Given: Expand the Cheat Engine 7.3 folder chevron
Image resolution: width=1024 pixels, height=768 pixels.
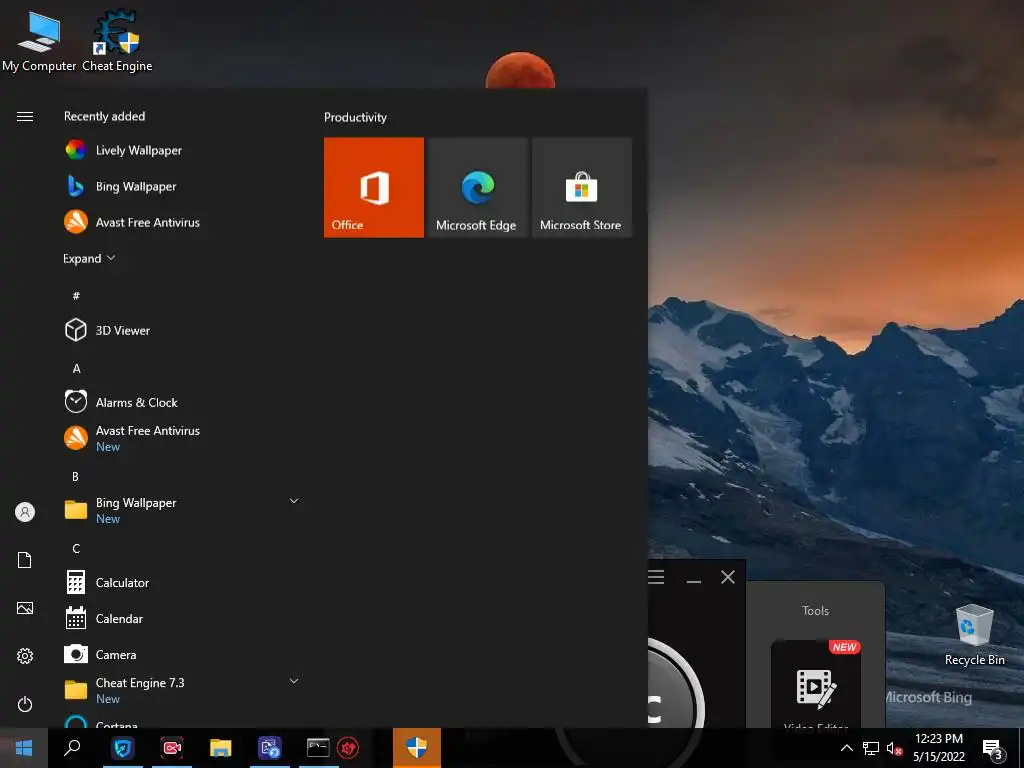Looking at the screenshot, I should (294, 681).
